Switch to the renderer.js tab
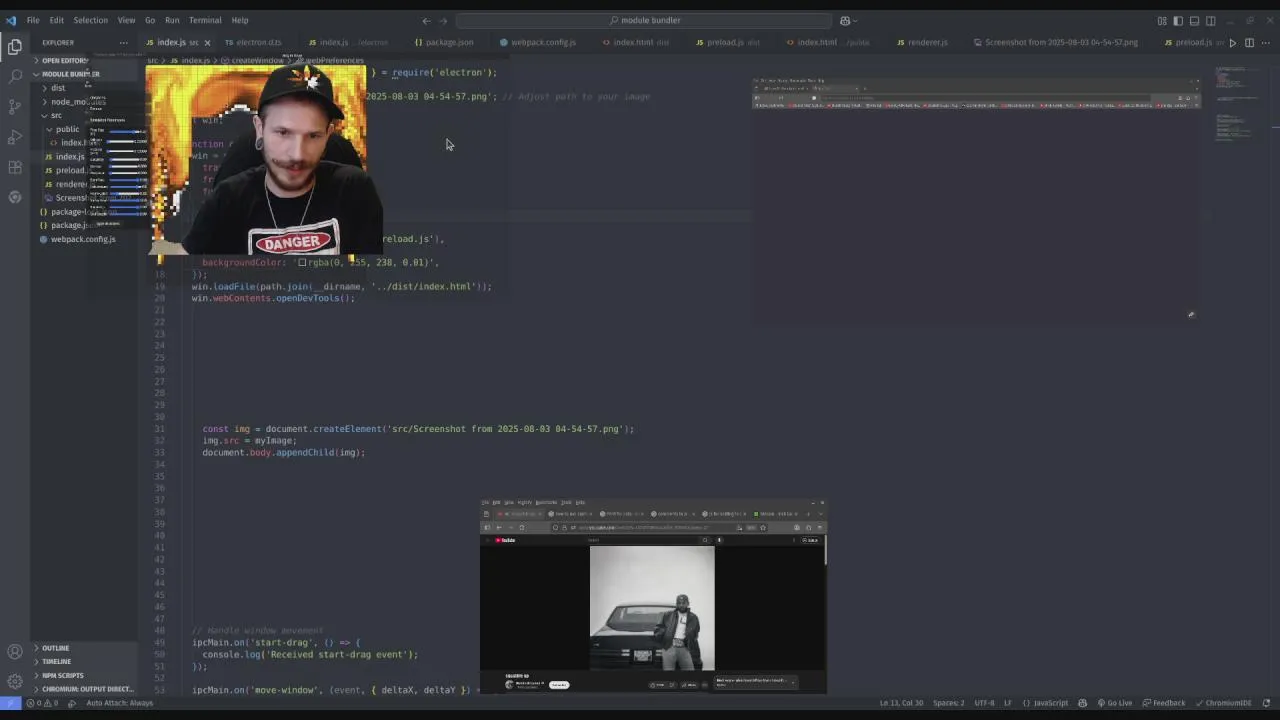This screenshot has height=720, width=1280. [x=922, y=42]
